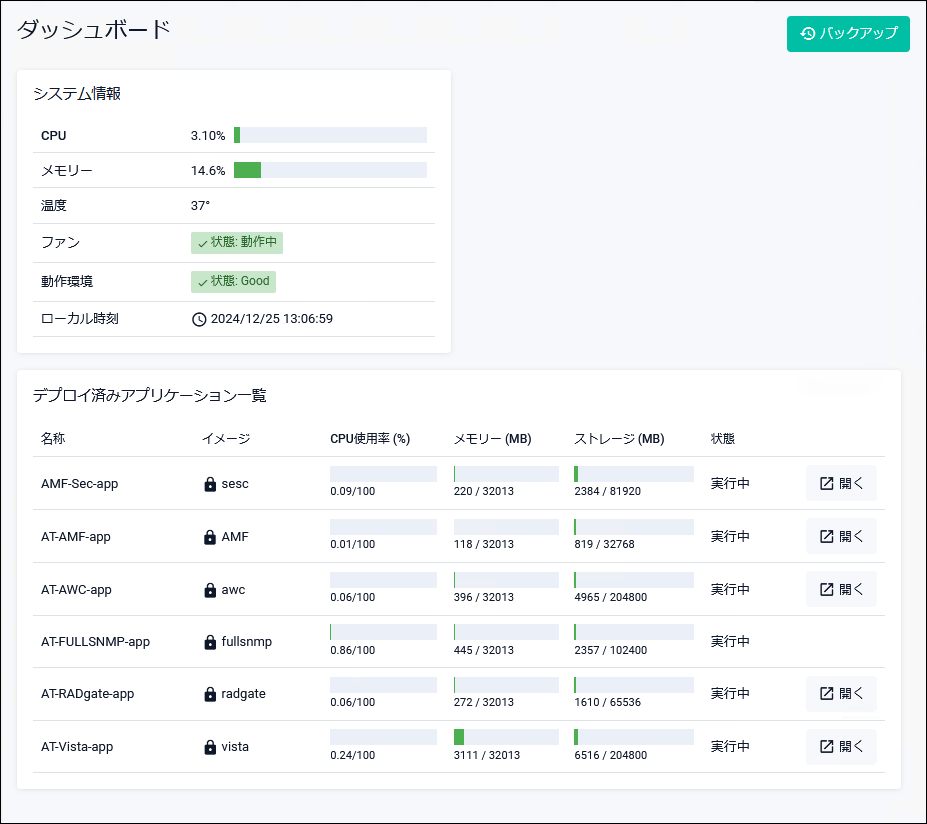Click the lock icon next to fullsnmp
The image size is (927, 824).
210,642
